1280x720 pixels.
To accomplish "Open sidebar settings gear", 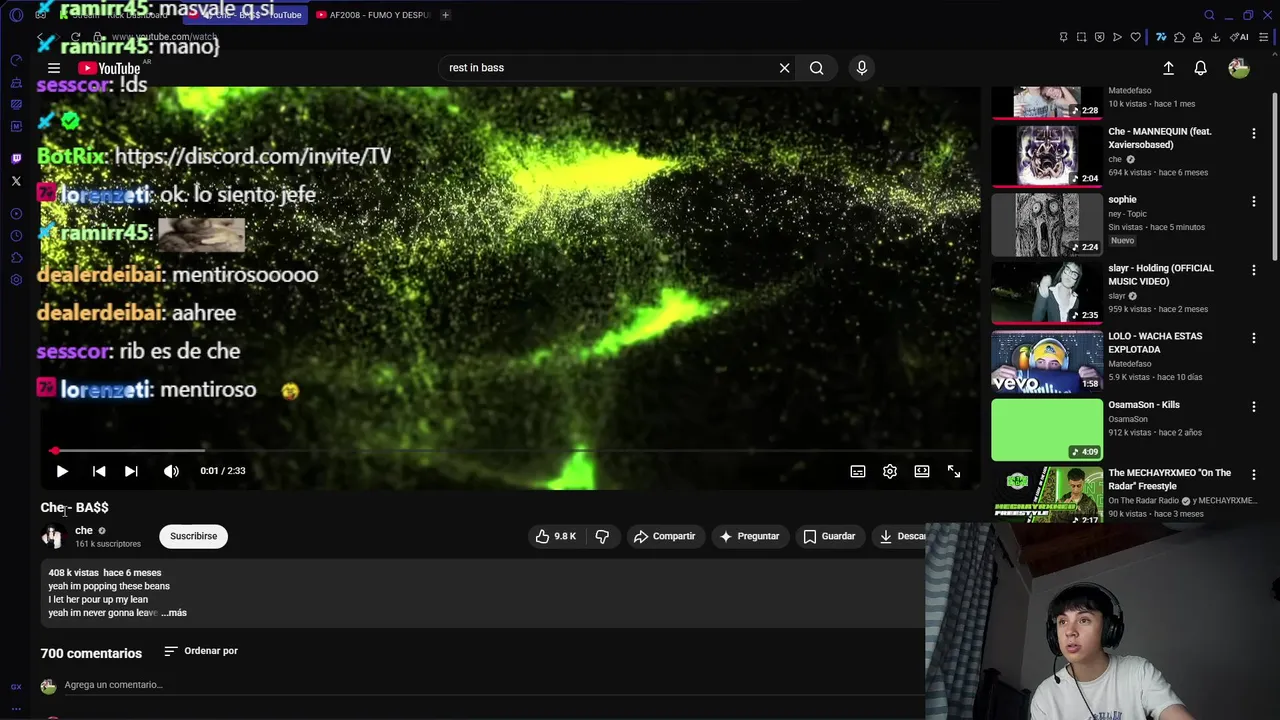I will click(16, 280).
